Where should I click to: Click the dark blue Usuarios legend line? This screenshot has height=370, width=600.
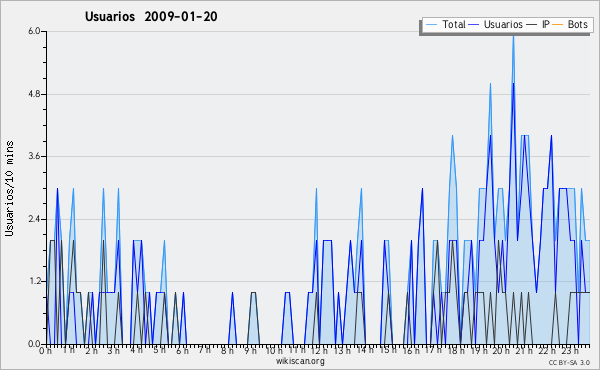click(x=473, y=25)
